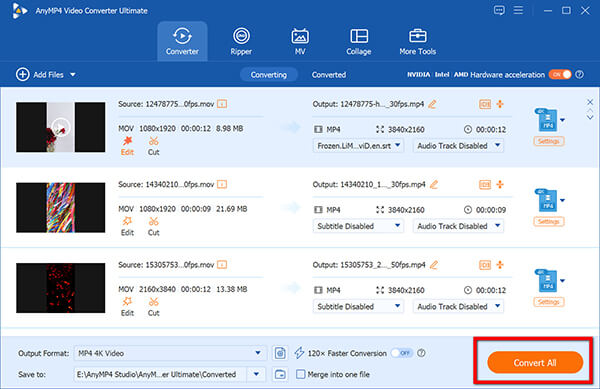The width and height of the screenshot is (600, 389).
Task: Rename output 14340210 file with pencil icon
Action: [434, 184]
